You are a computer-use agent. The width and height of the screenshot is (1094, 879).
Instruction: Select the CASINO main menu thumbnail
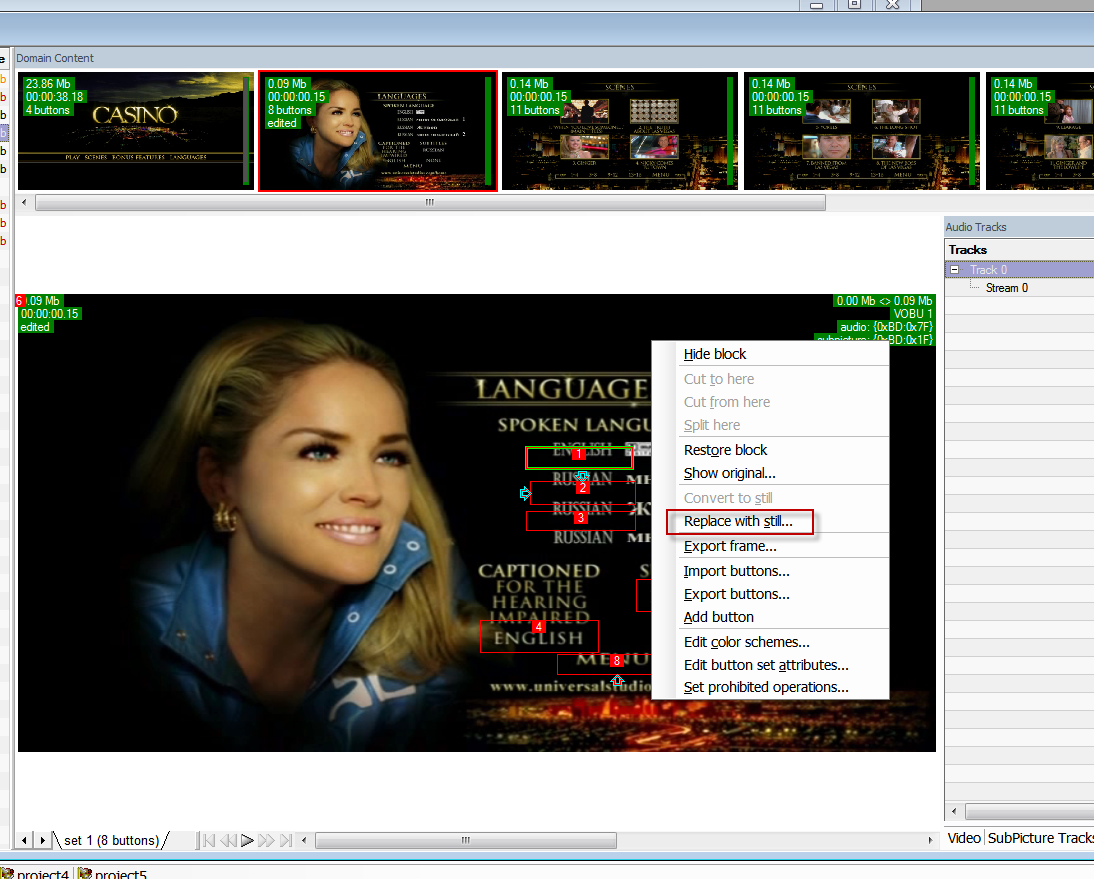pyautogui.click(x=135, y=130)
